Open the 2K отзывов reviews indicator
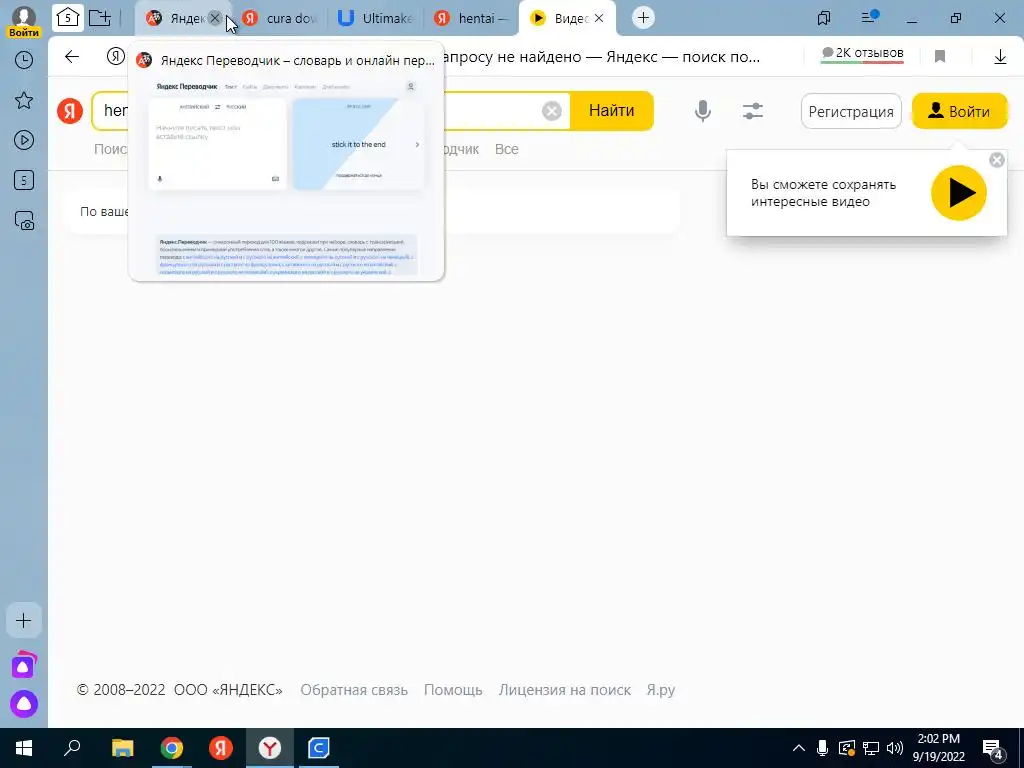The width and height of the screenshot is (1024, 768). click(862, 54)
